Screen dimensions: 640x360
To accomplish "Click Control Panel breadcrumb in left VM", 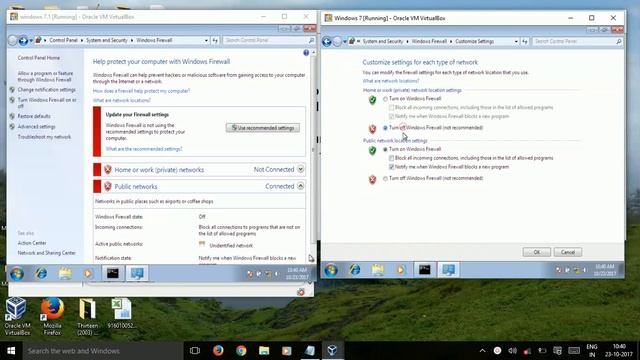I will (63, 40).
